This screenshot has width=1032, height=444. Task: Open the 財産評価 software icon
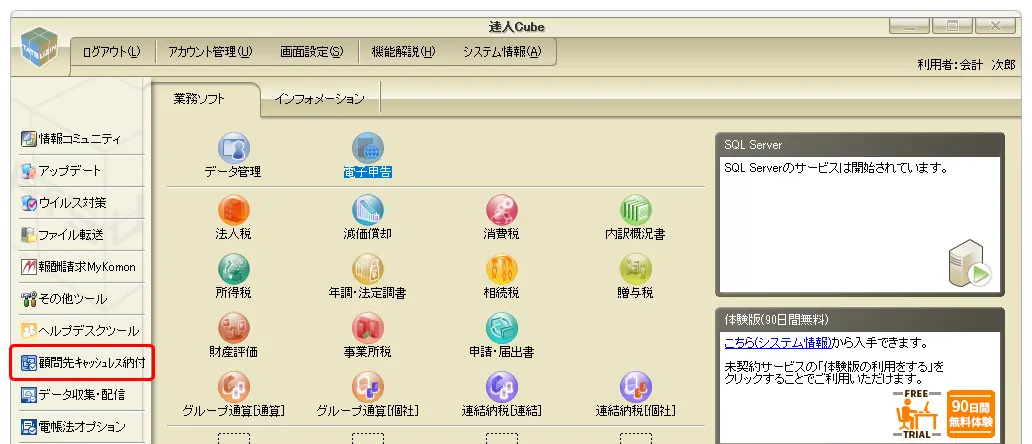[x=233, y=328]
